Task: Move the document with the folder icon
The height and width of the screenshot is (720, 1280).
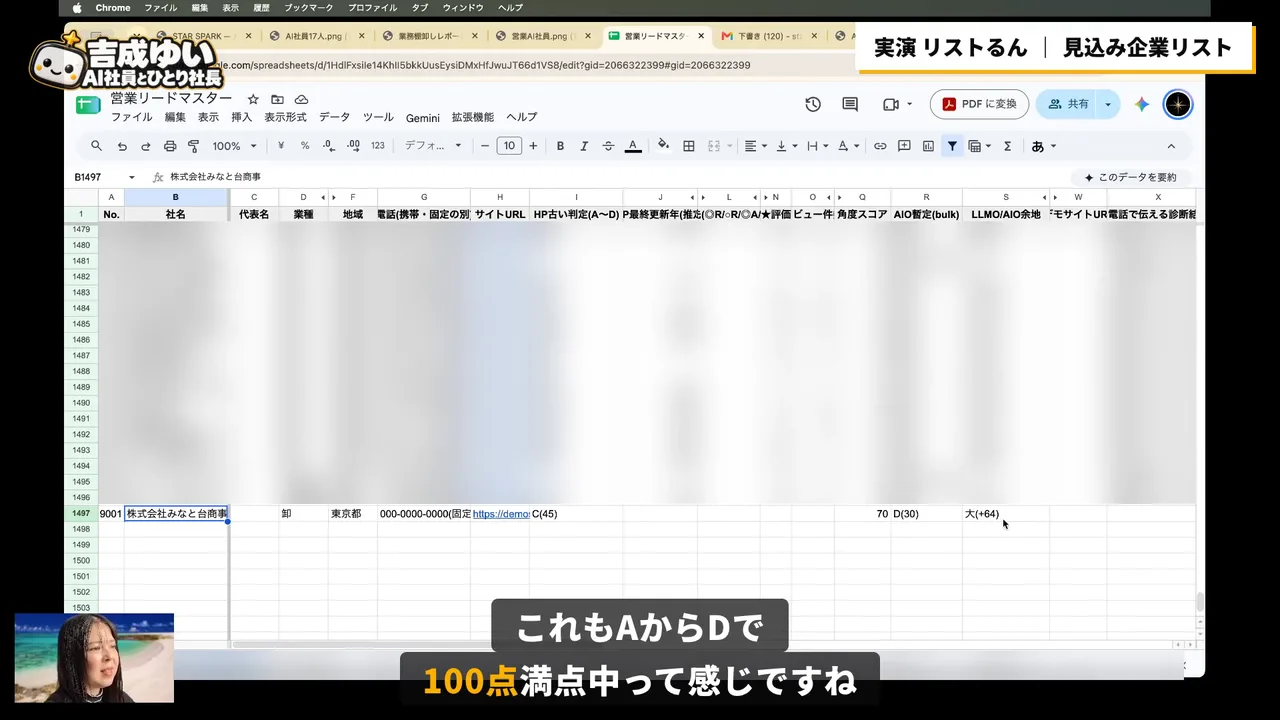Action: point(277,99)
